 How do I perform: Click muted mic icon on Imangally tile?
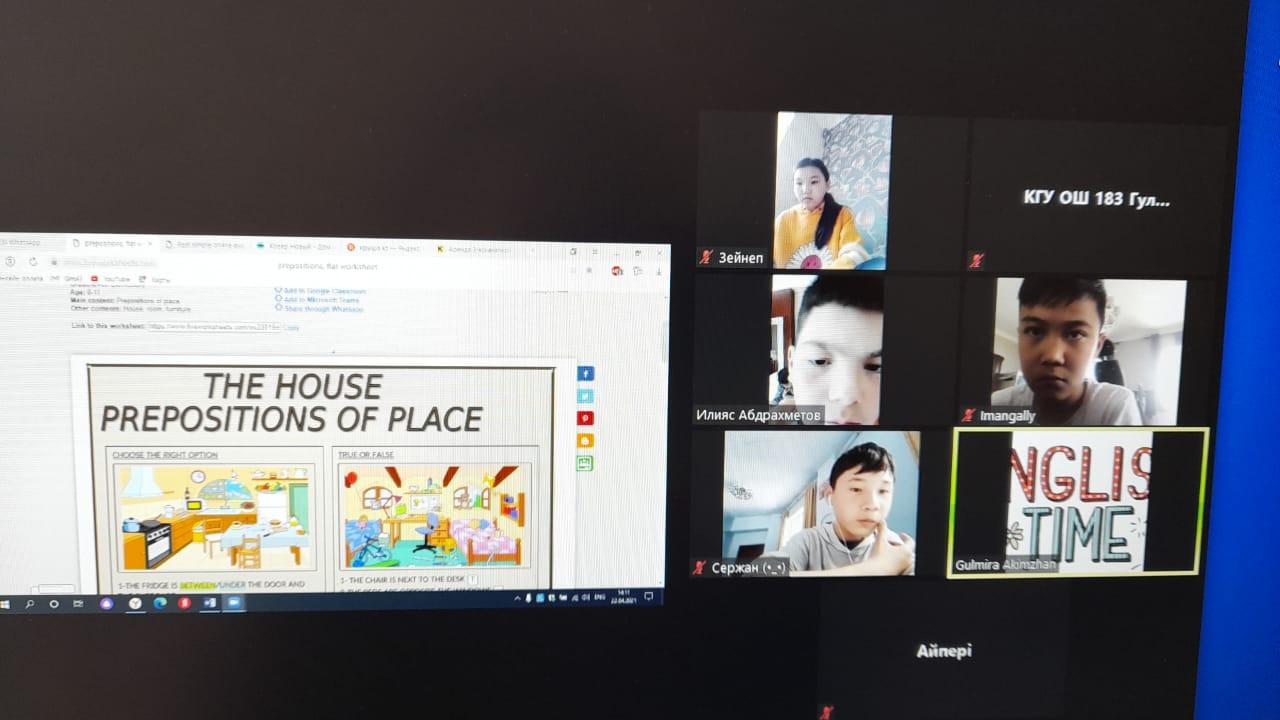[968, 415]
